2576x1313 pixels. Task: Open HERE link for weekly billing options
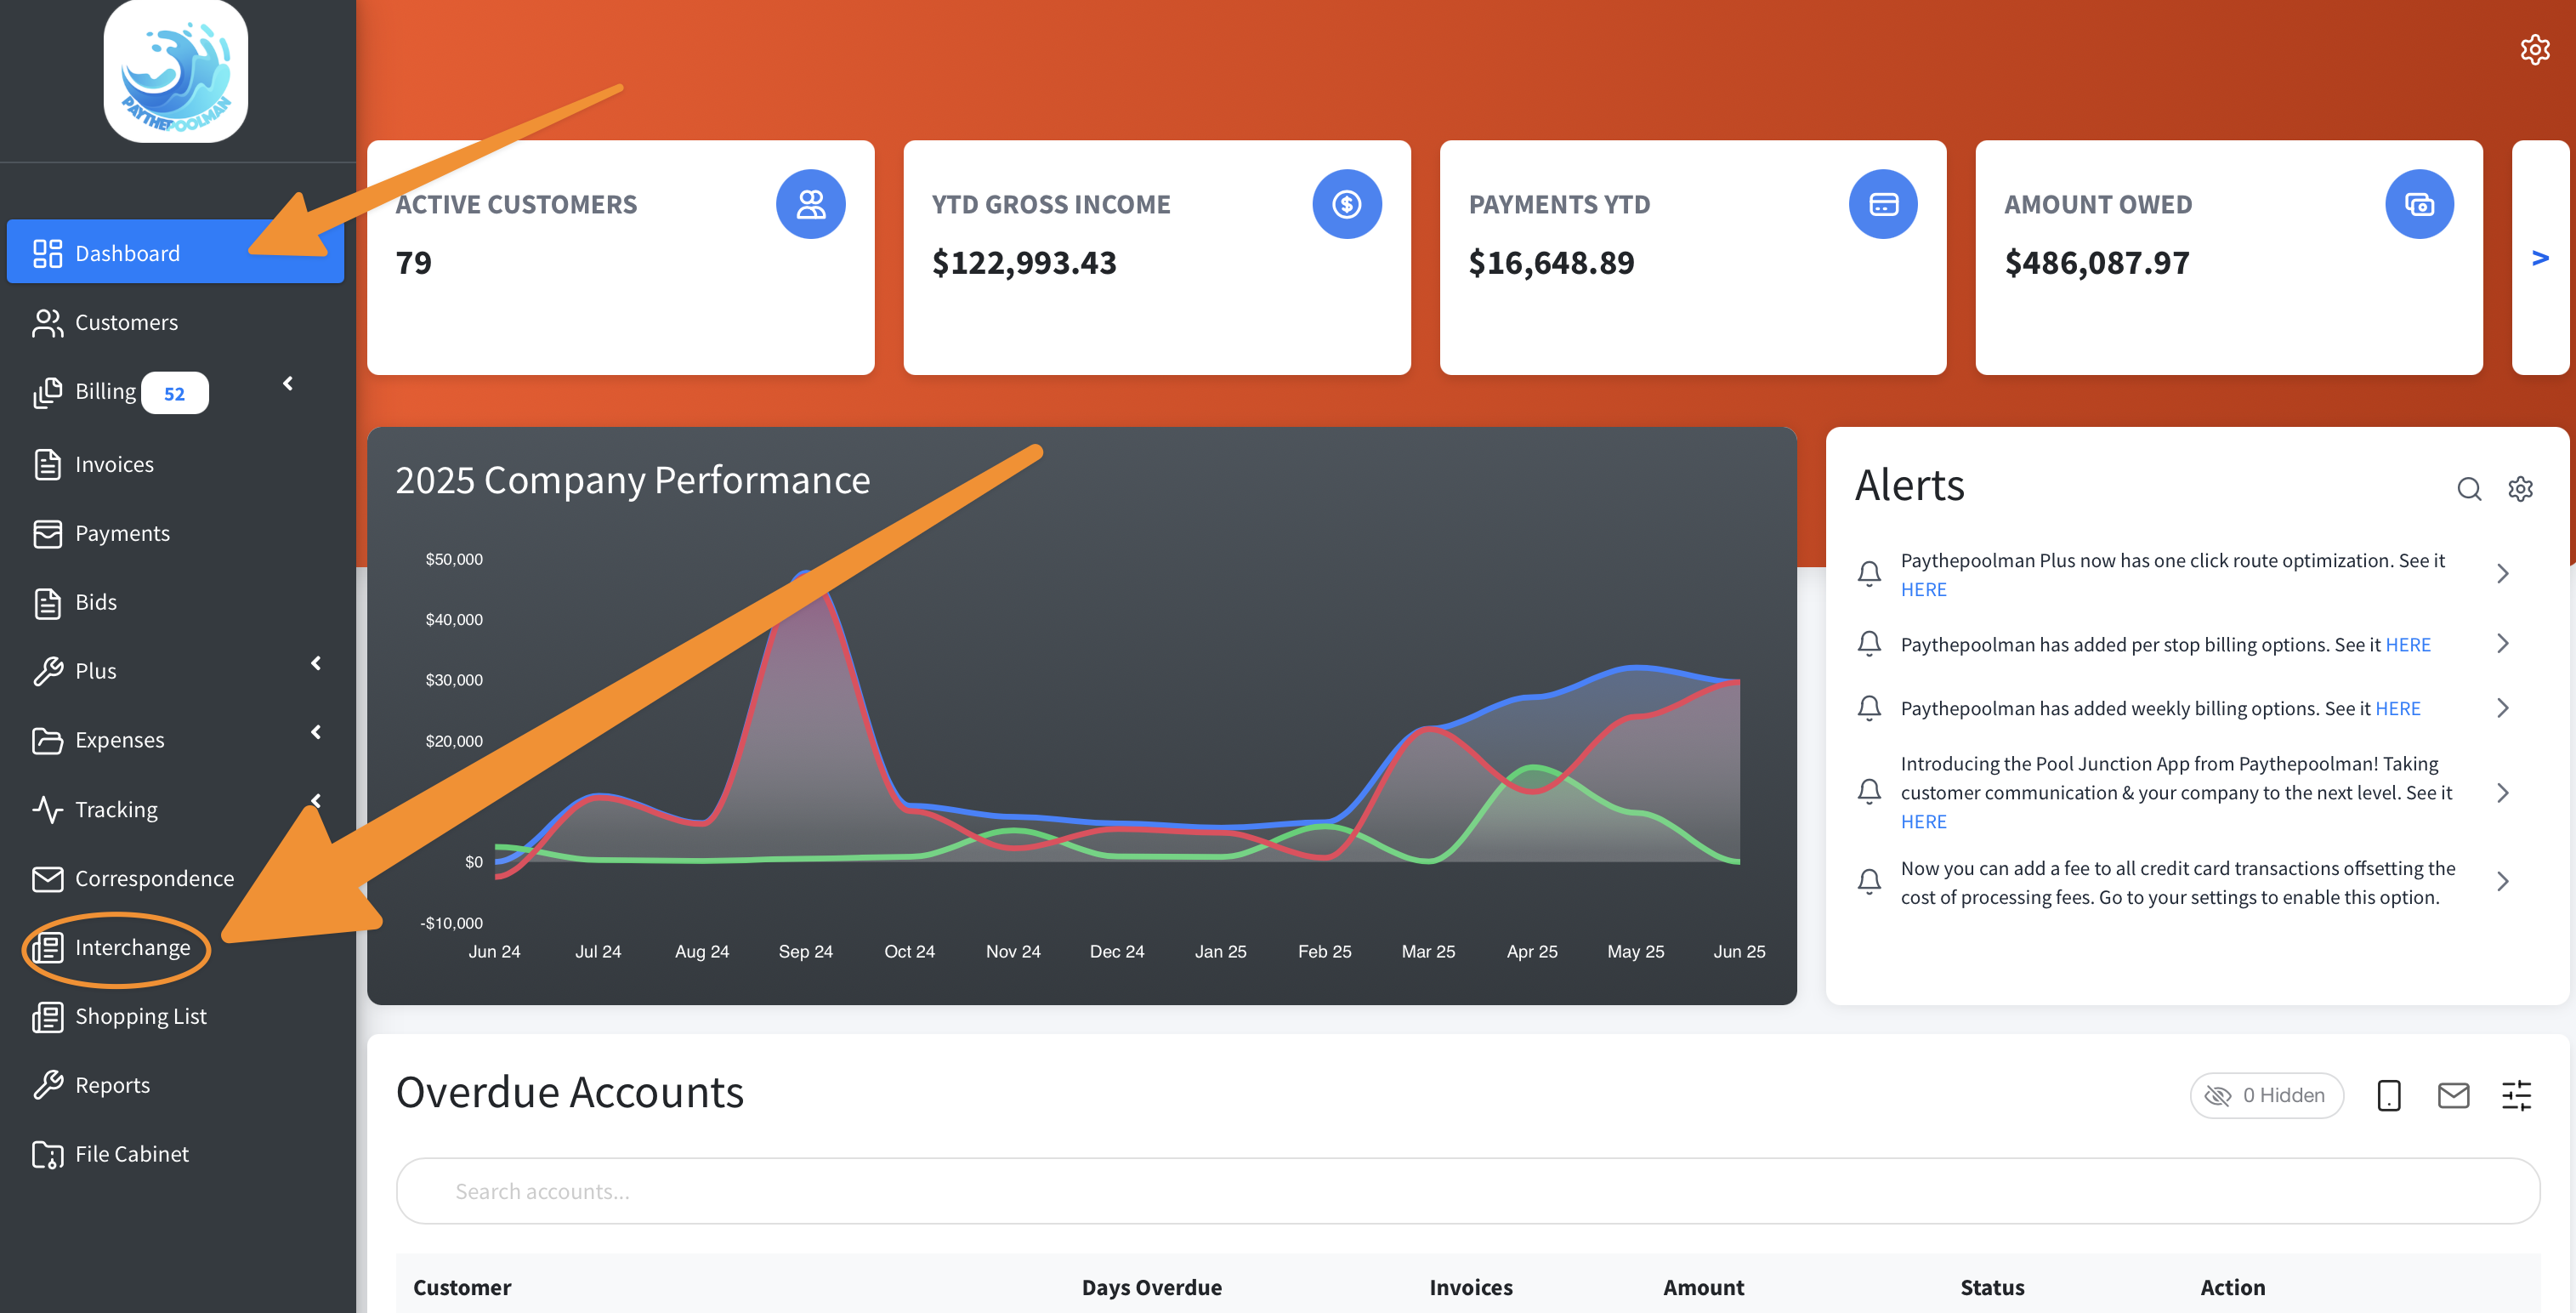(x=2397, y=708)
